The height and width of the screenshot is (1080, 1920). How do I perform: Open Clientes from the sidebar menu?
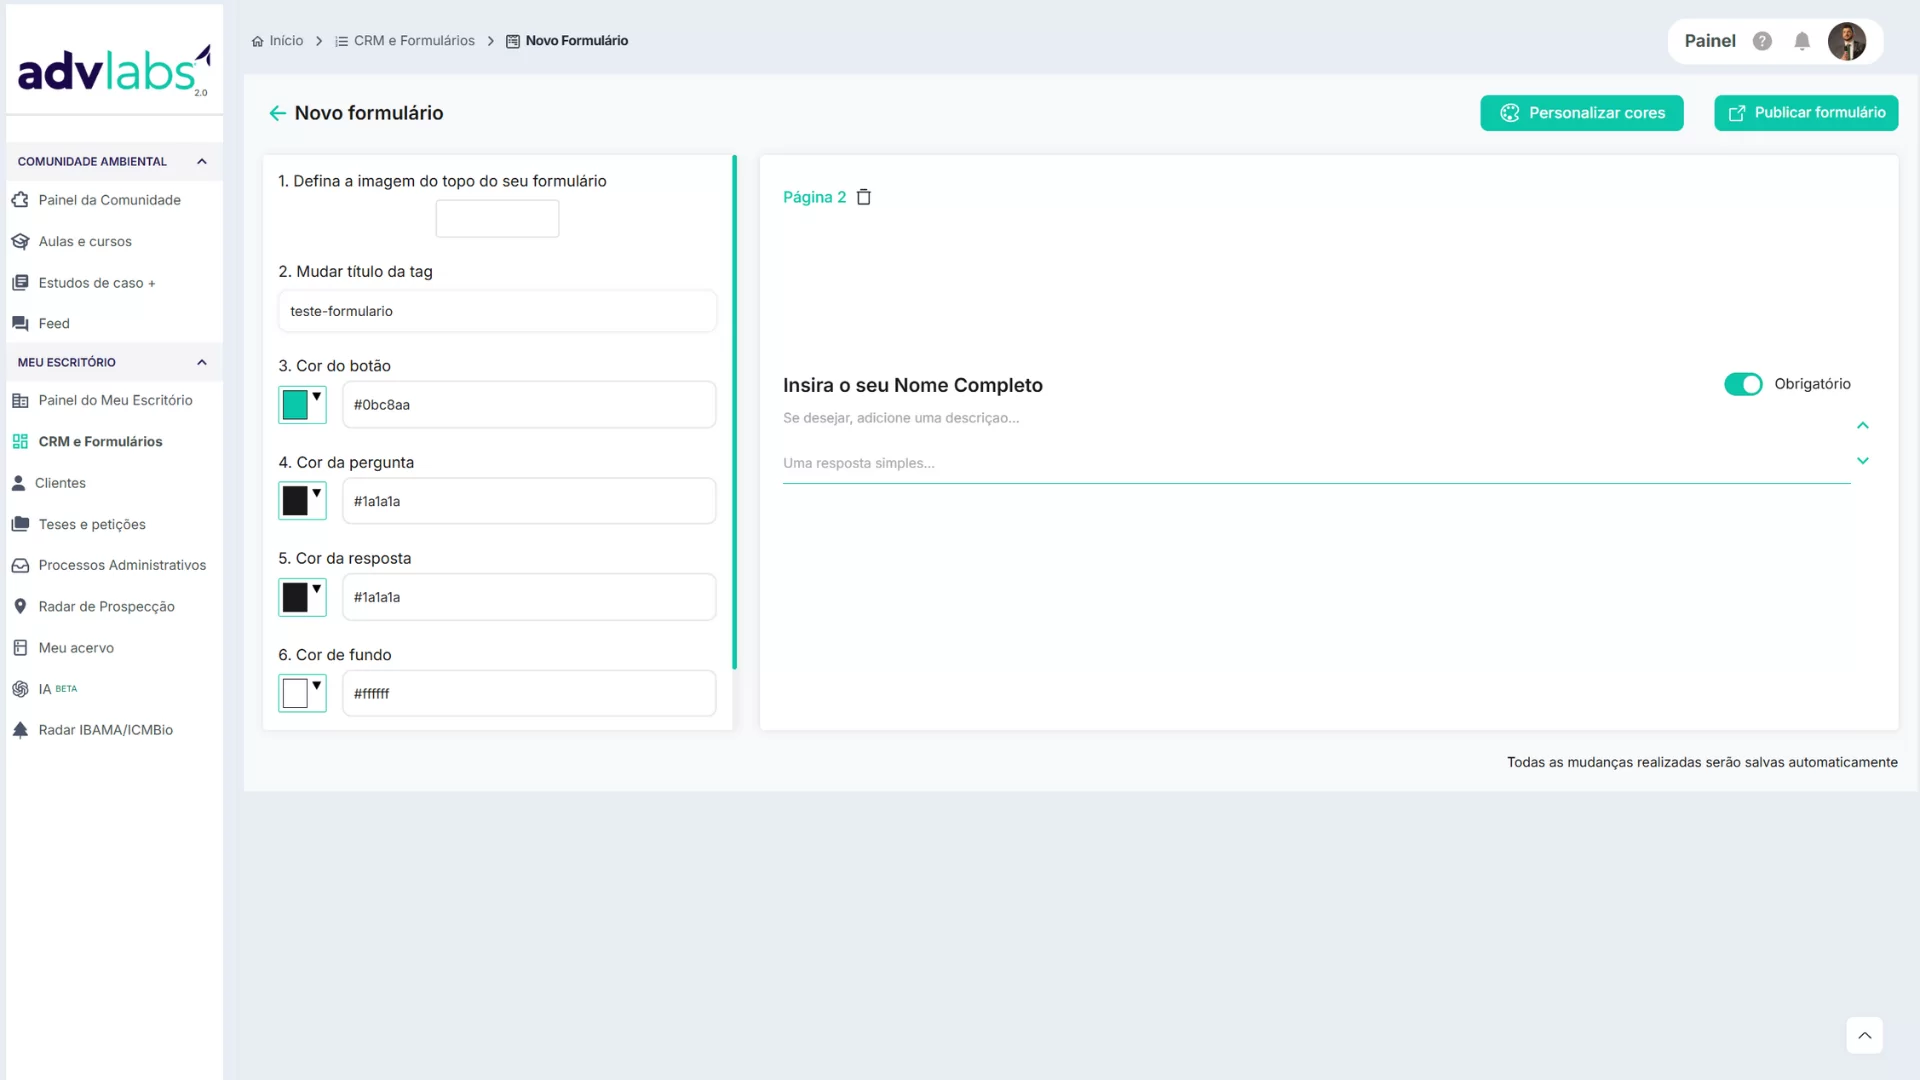coord(60,483)
